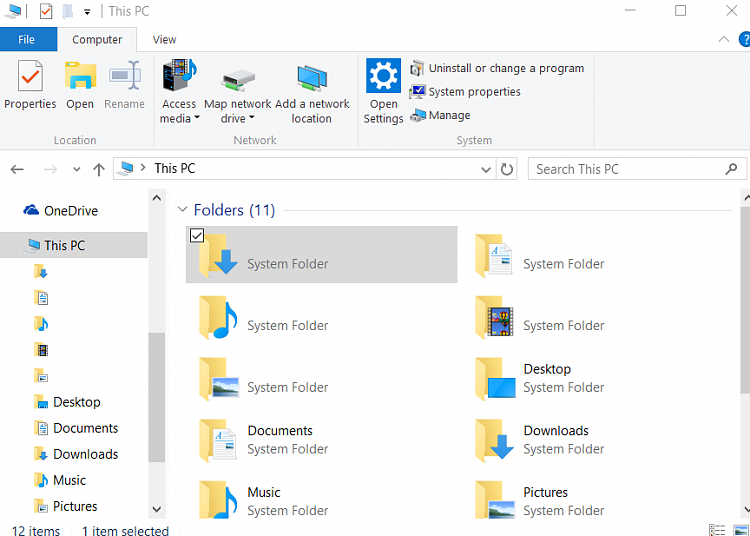Open the Access media menu
The height and width of the screenshot is (536, 750).
[x=179, y=91]
